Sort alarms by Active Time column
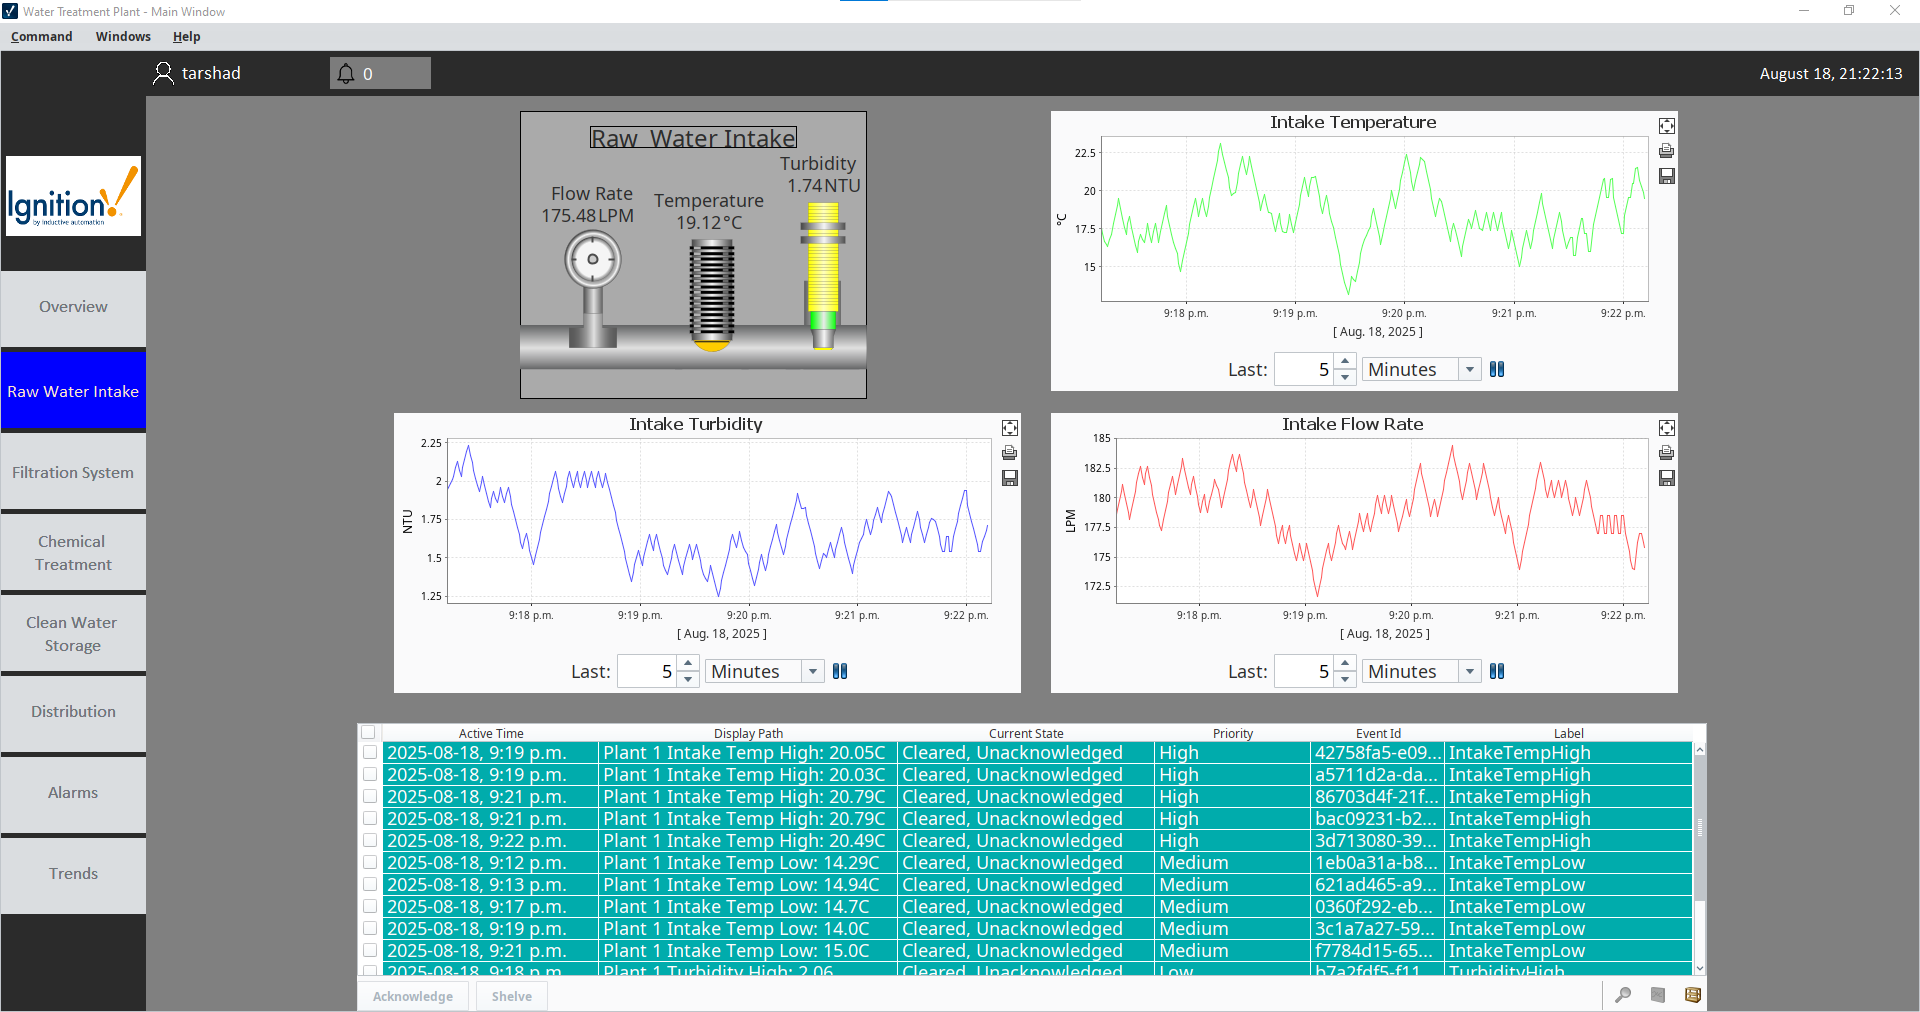 tap(491, 733)
